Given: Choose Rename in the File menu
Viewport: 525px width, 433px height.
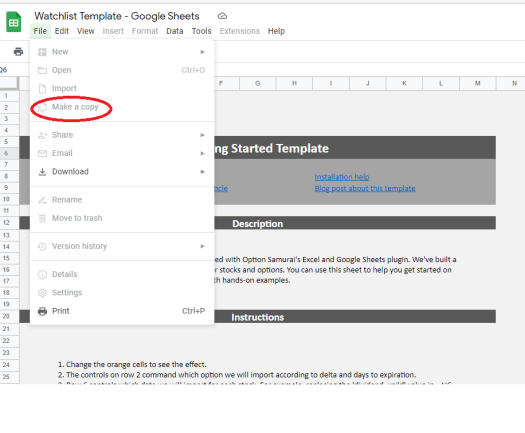Looking at the screenshot, I should point(67,200).
